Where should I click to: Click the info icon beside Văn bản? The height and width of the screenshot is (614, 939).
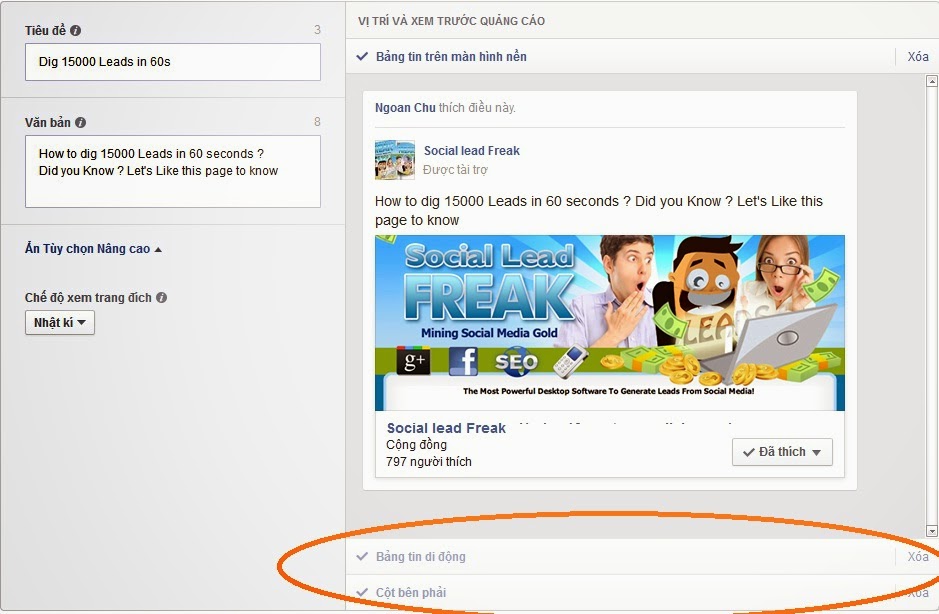[x=80, y=123]
